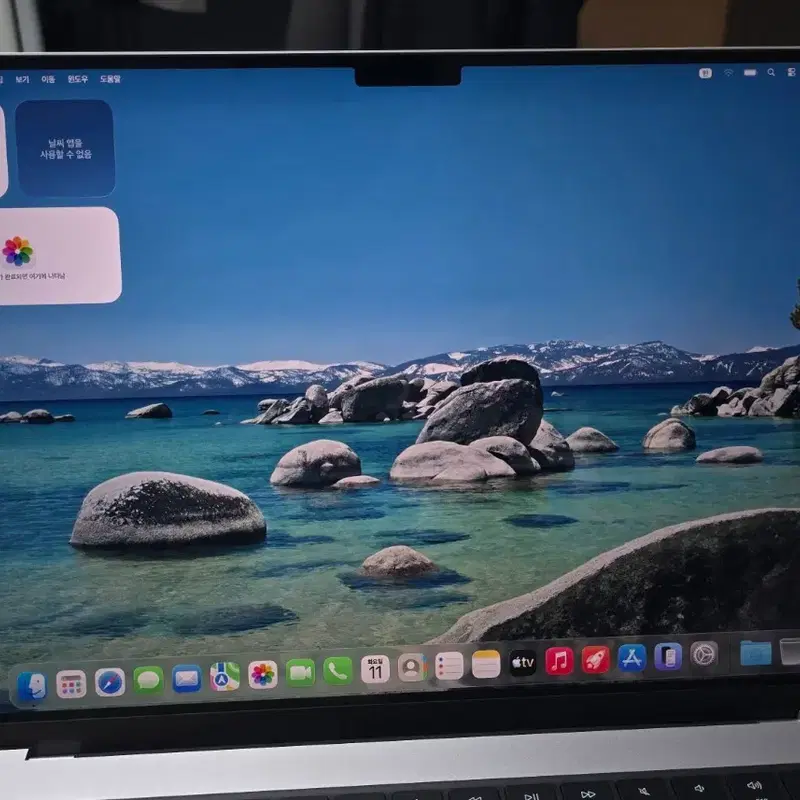Check battery status in menu bar
The image size is (800, 800).
(x=750, y=72)
